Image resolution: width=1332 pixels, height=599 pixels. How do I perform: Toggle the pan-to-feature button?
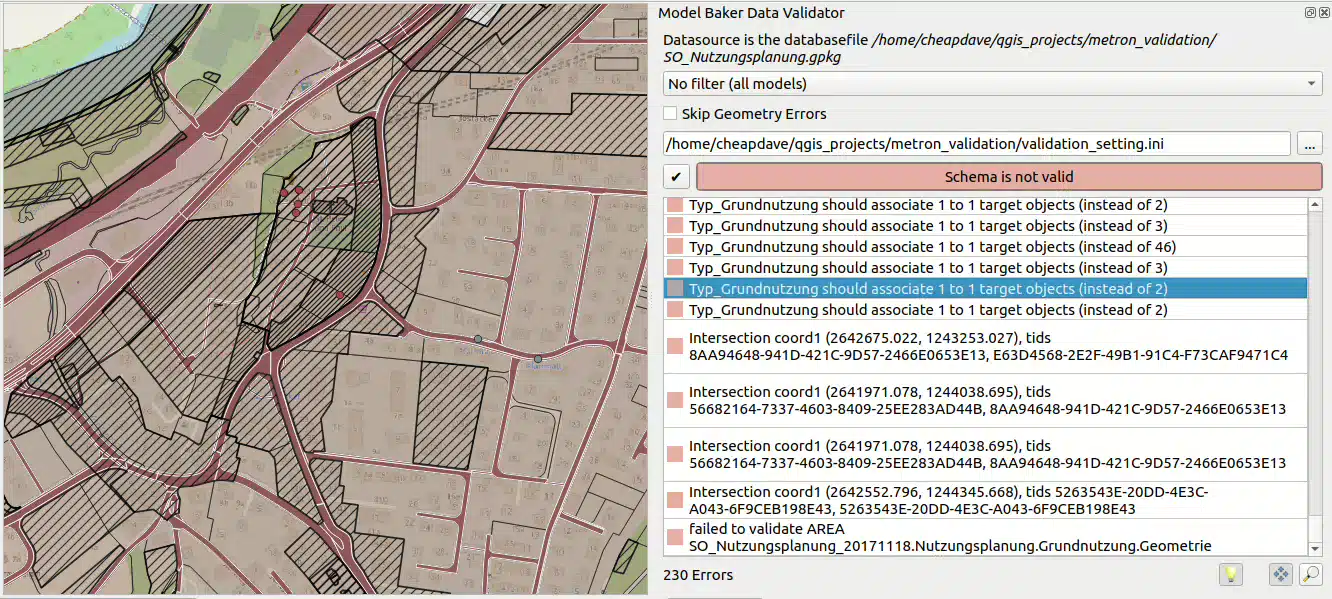click(x=1280, y=574)
